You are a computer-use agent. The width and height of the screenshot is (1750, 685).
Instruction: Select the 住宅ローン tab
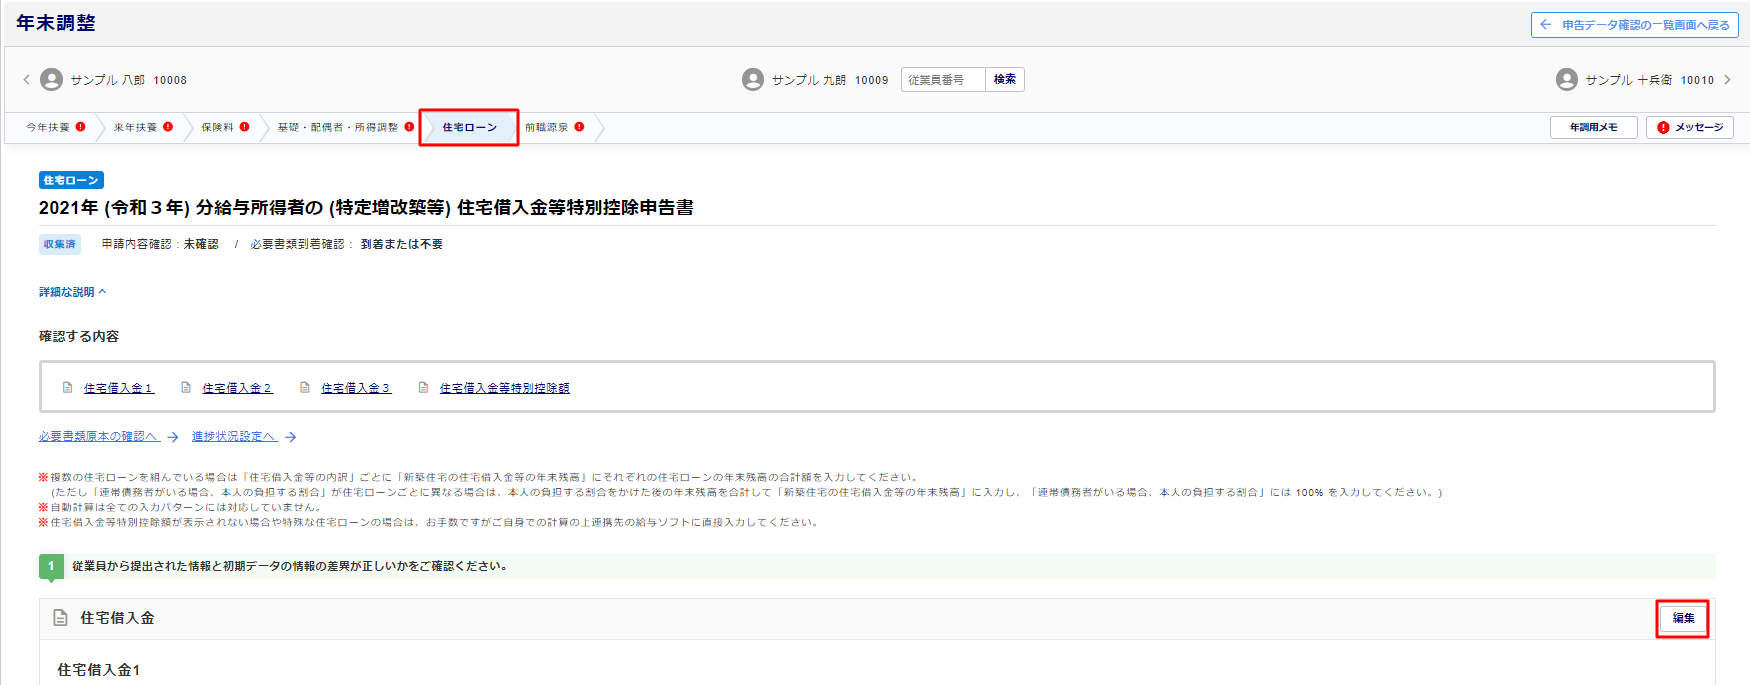(469, 128)
